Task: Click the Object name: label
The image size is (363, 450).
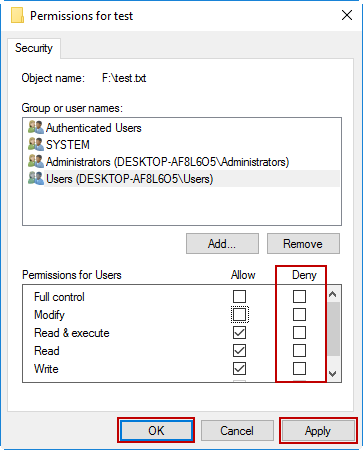Action: (x=53, y=78)
